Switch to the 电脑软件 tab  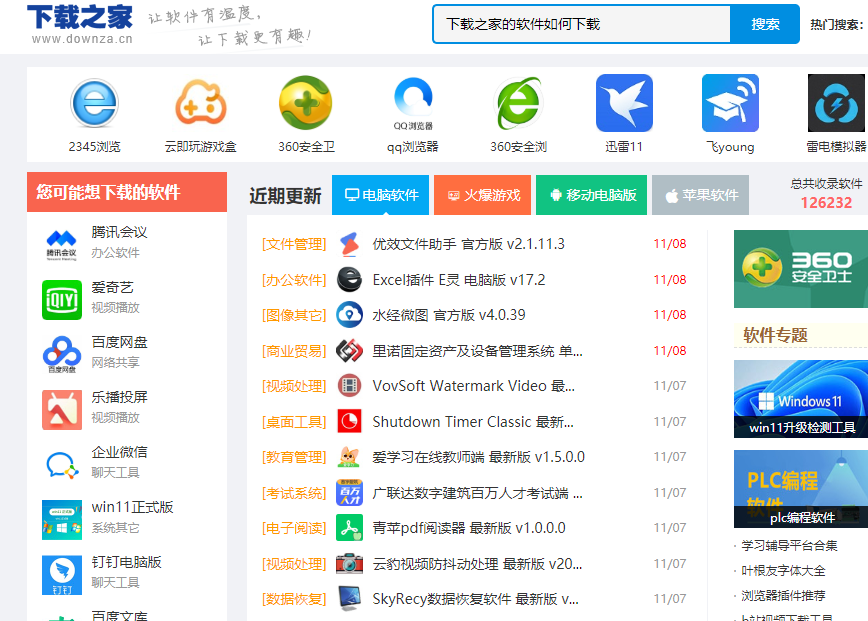tap(380, 195)
